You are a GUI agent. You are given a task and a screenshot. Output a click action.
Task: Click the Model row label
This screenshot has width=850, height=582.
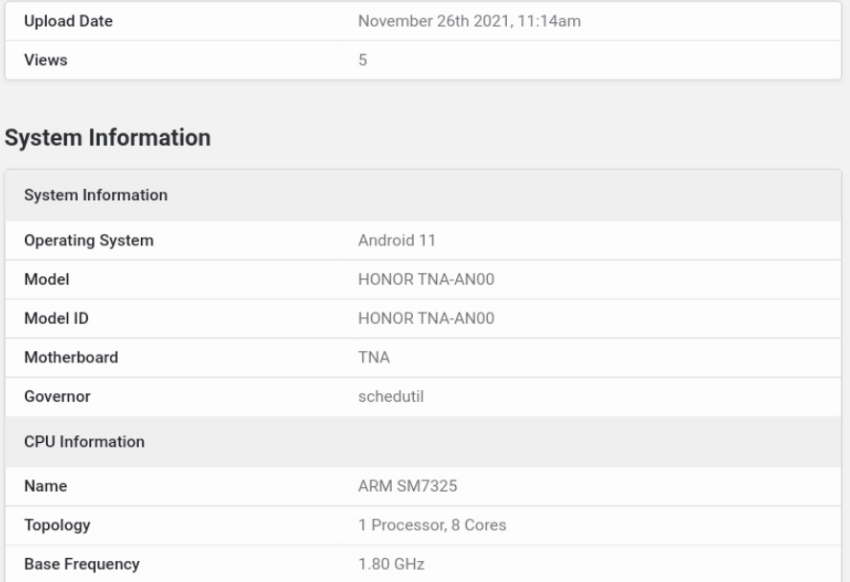(47, 280)
